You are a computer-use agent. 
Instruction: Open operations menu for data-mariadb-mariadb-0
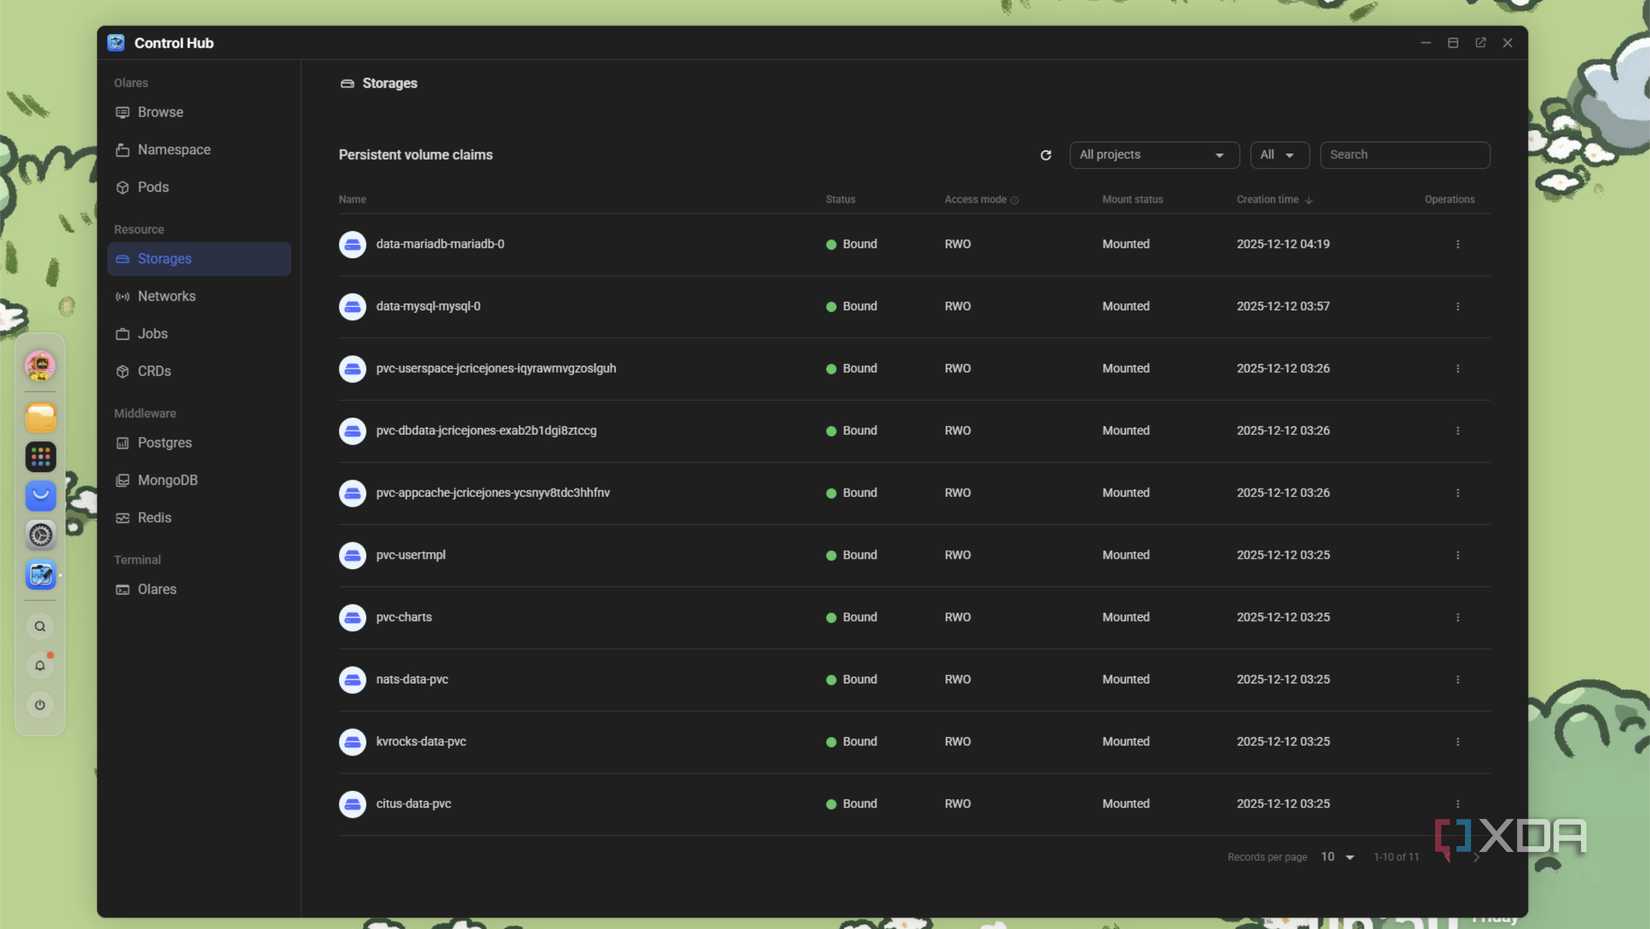[1457, 244]
